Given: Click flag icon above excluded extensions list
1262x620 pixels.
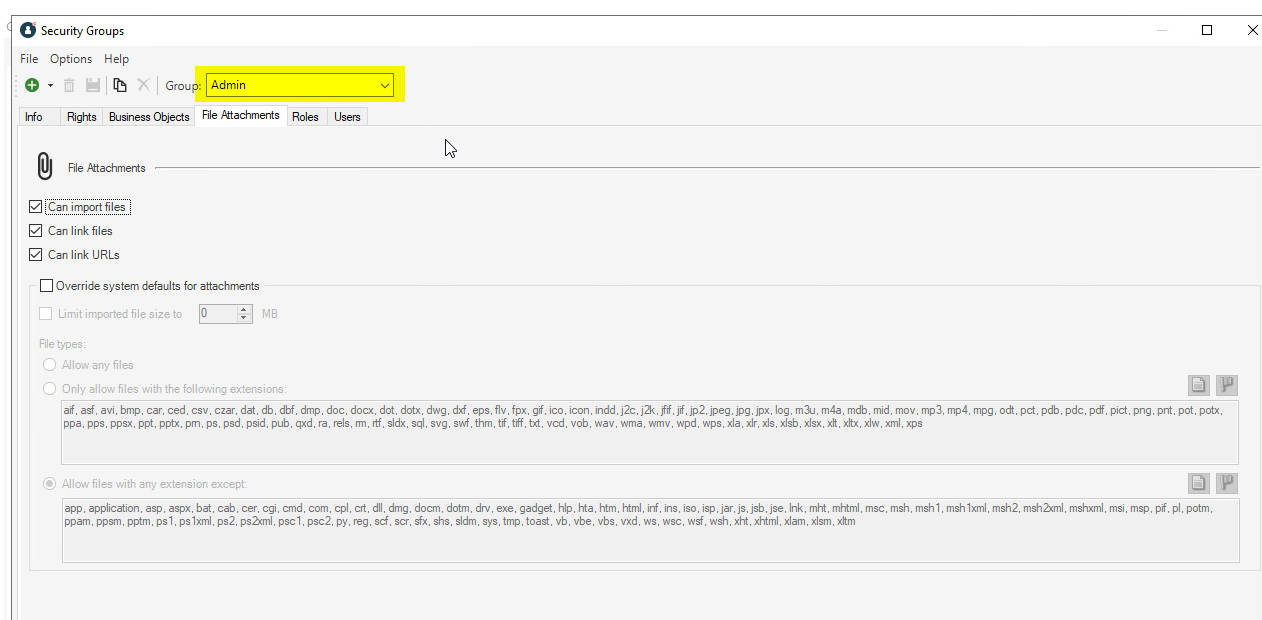Looking at the screenshot, I should pos(1227,483).
